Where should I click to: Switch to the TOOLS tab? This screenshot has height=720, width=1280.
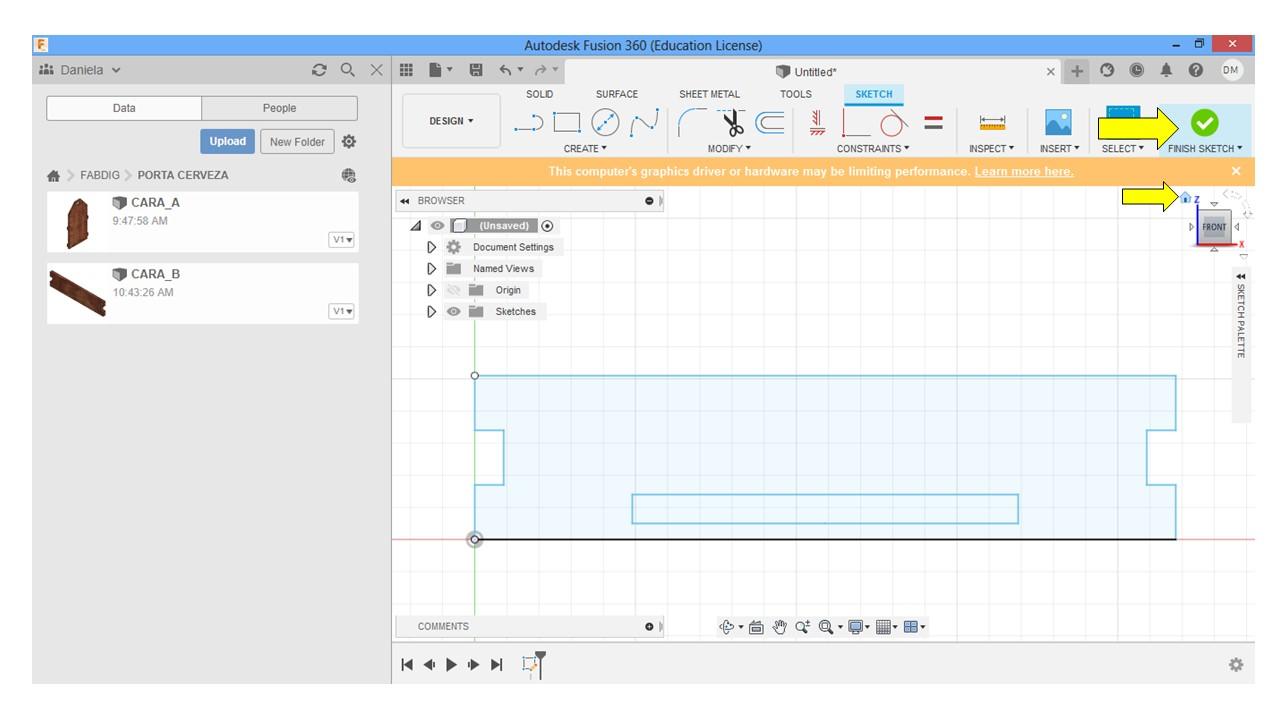(796, 94)
